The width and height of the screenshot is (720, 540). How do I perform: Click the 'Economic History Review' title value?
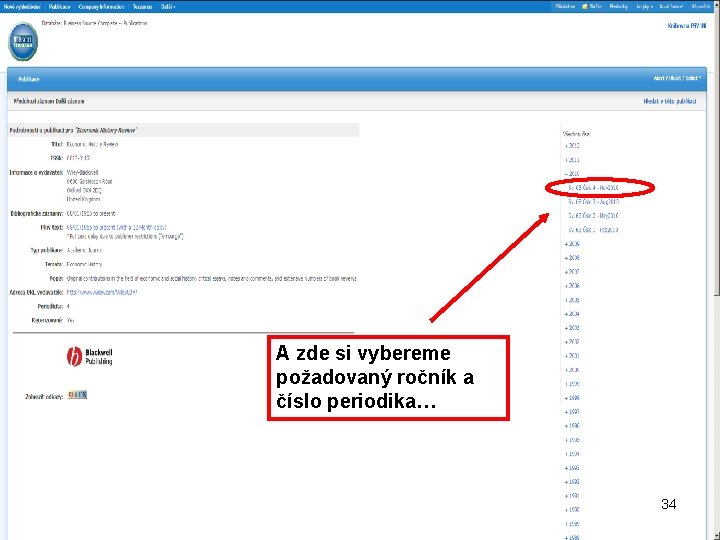coord(92,144)
